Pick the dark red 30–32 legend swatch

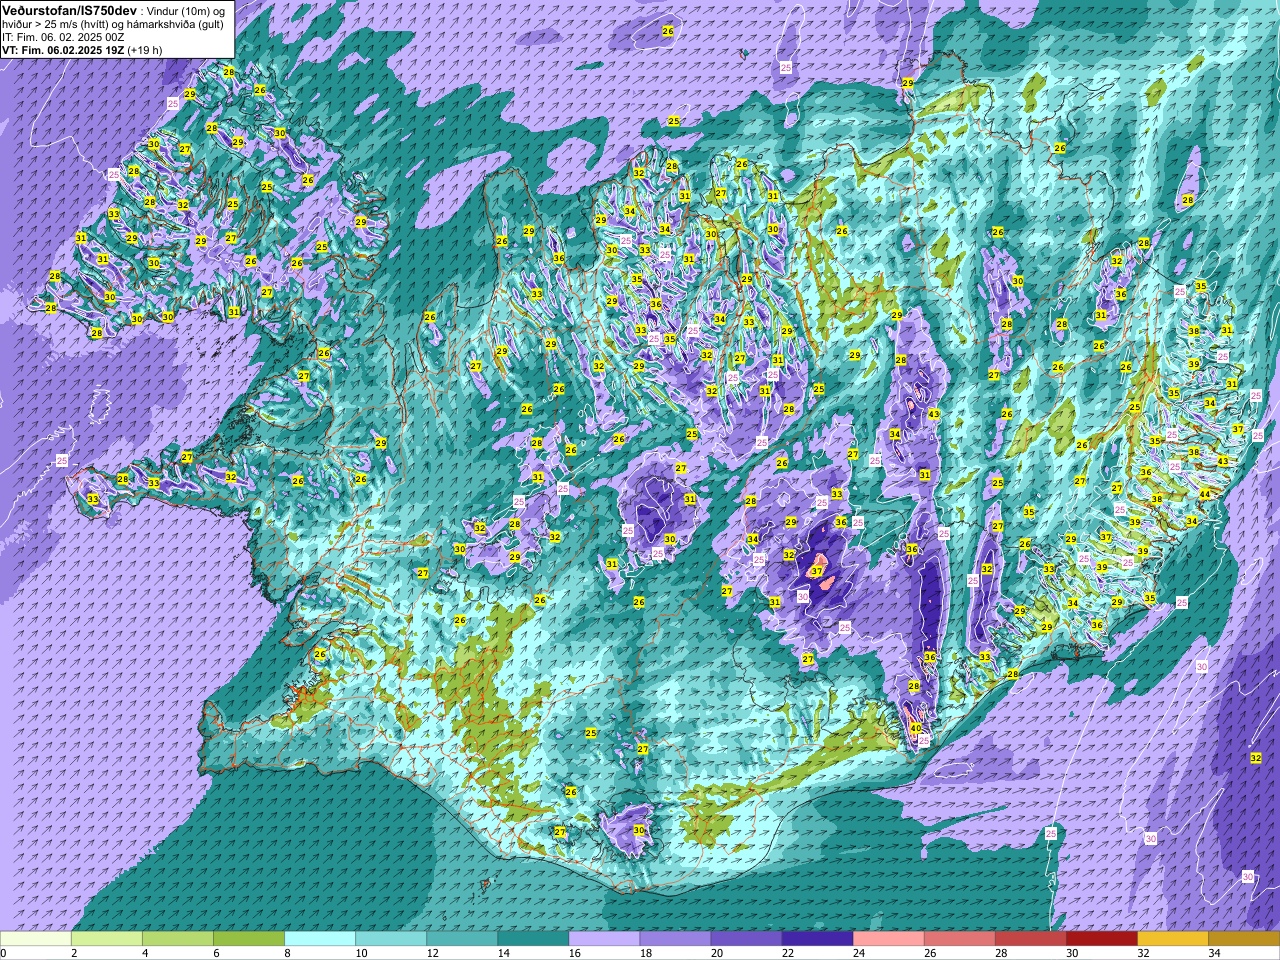tap(1101, 939)
